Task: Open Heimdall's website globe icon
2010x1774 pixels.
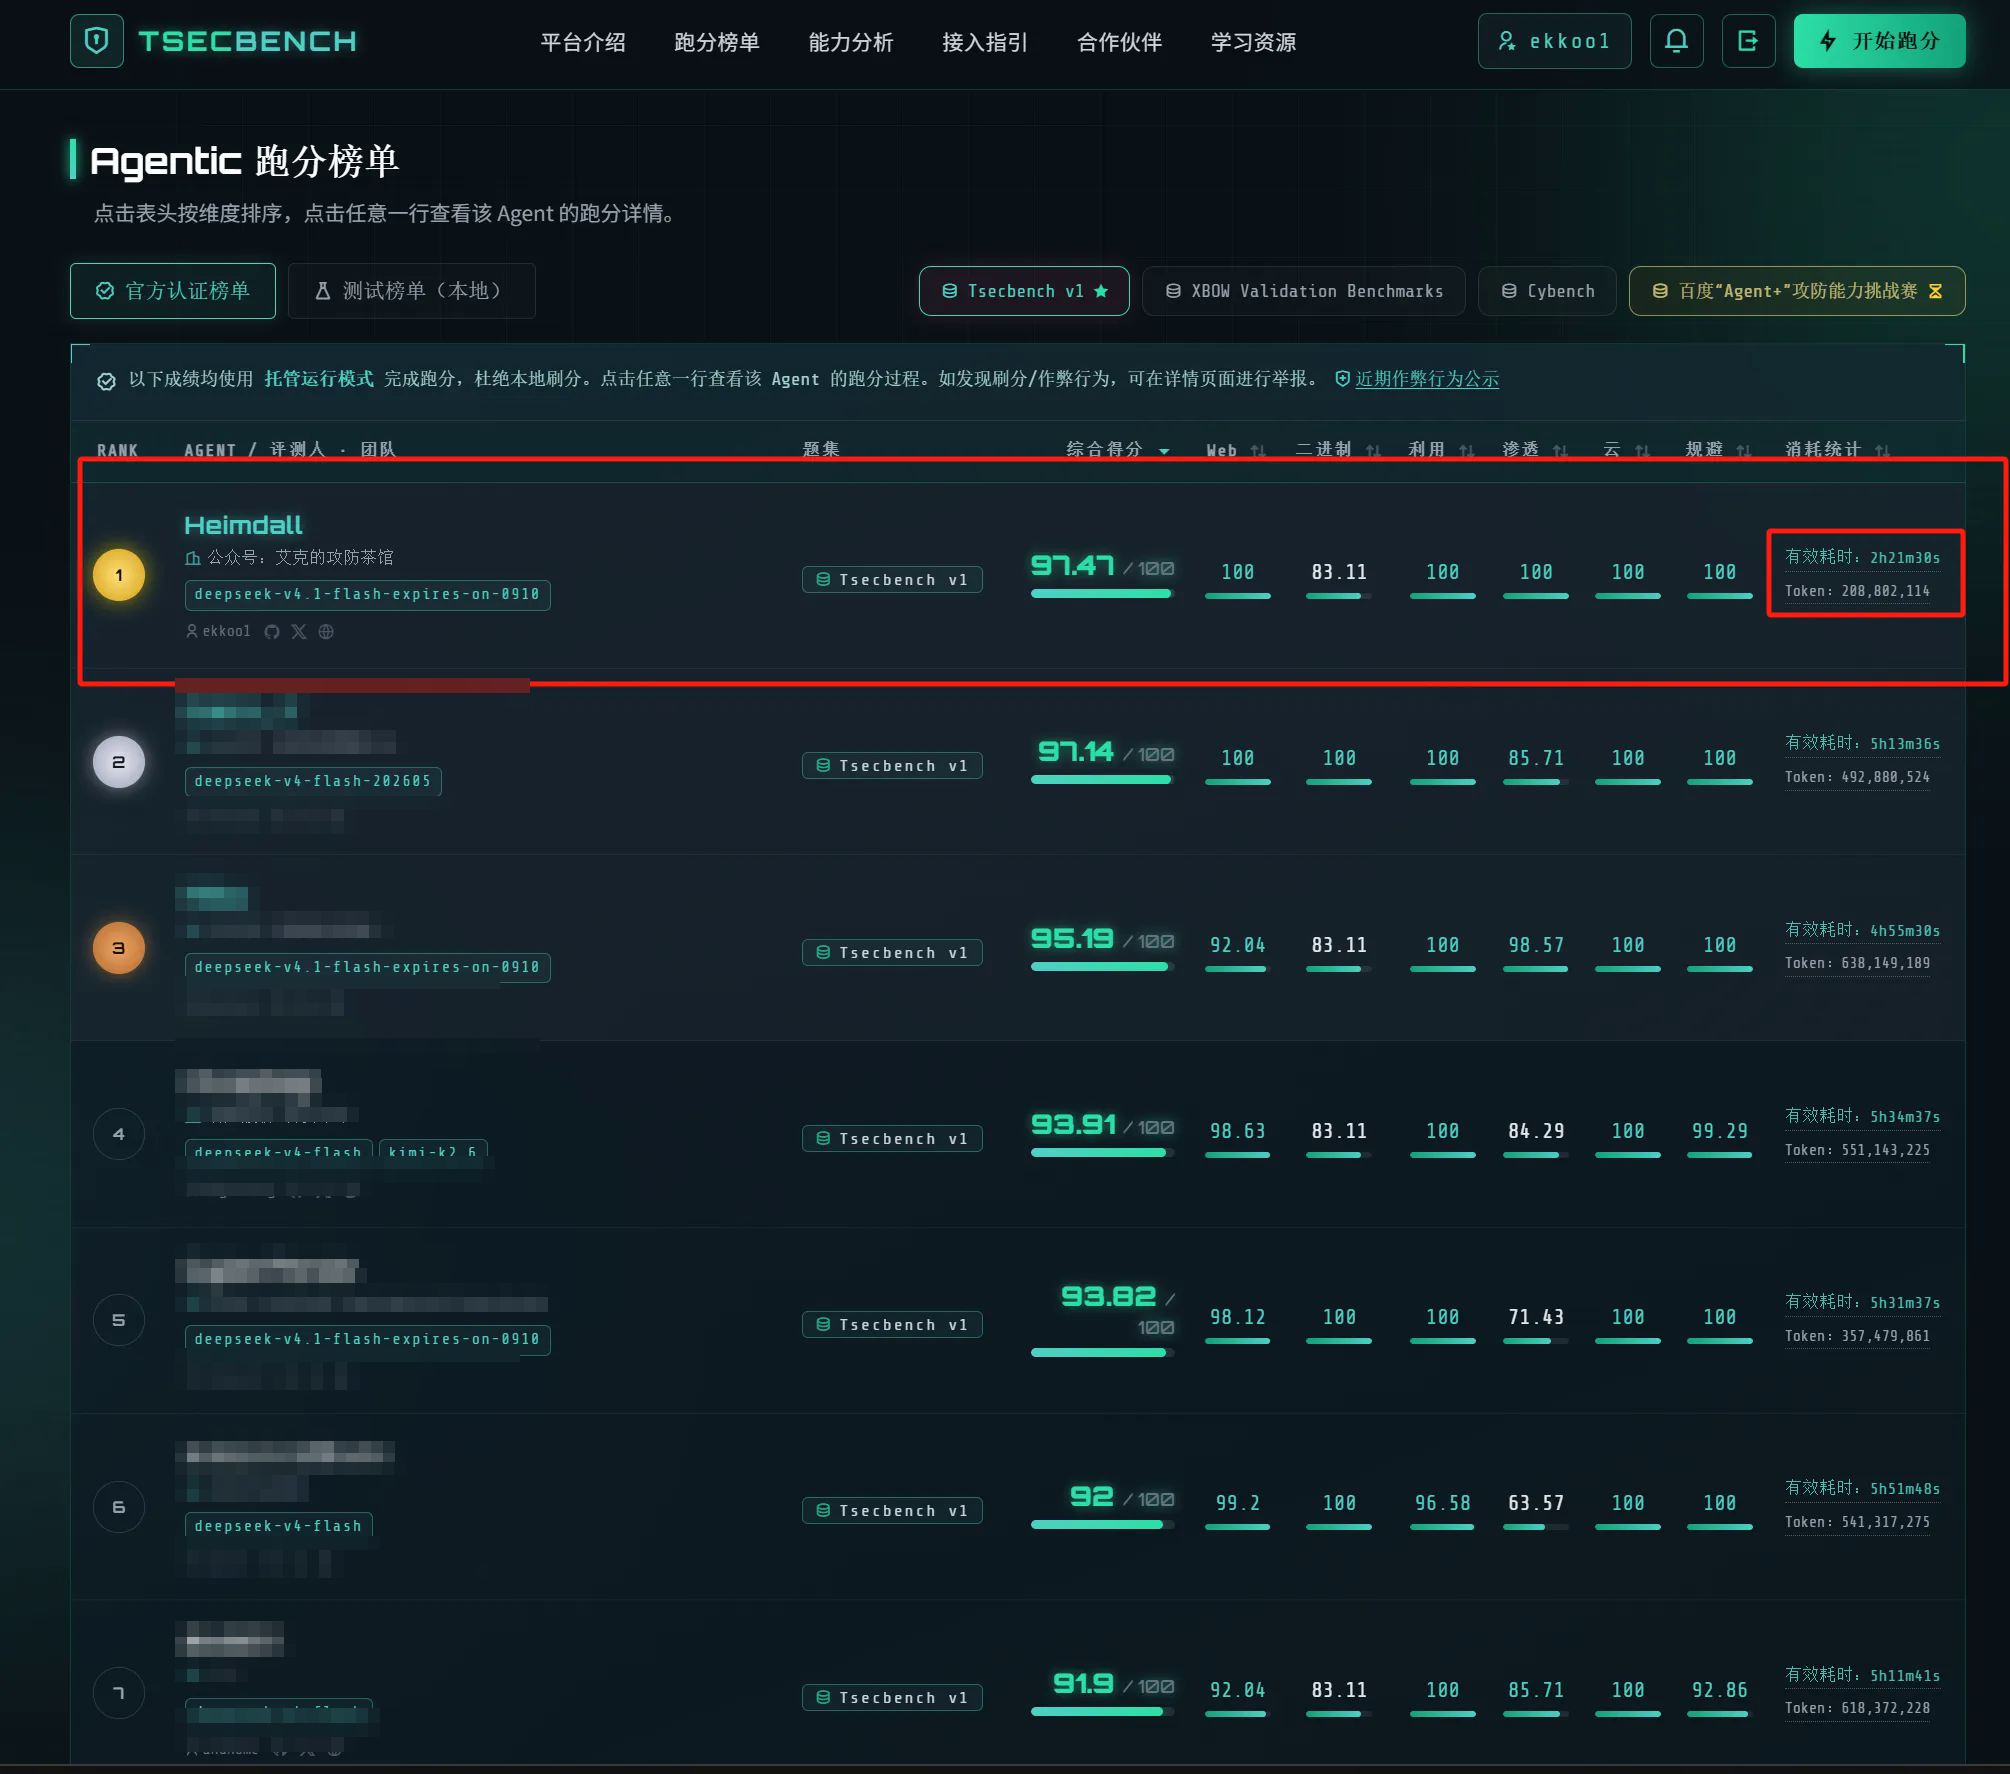Action: (x=326, y=632)
